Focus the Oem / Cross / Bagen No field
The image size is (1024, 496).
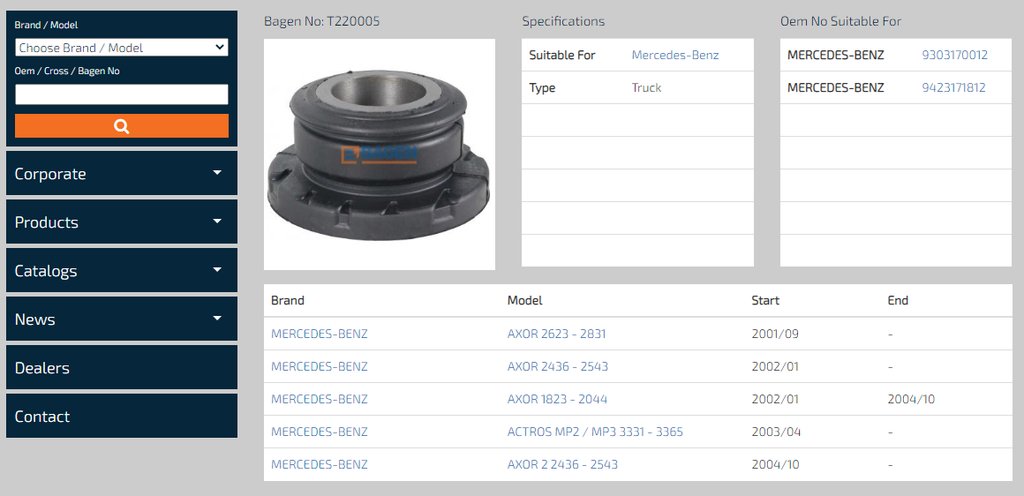(x=121, y=95)
